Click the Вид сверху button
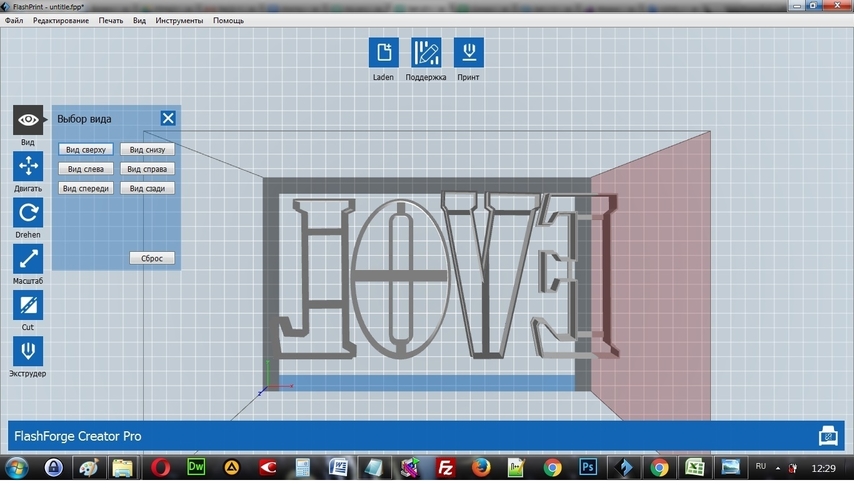854x500 pixels. (86, 149)
